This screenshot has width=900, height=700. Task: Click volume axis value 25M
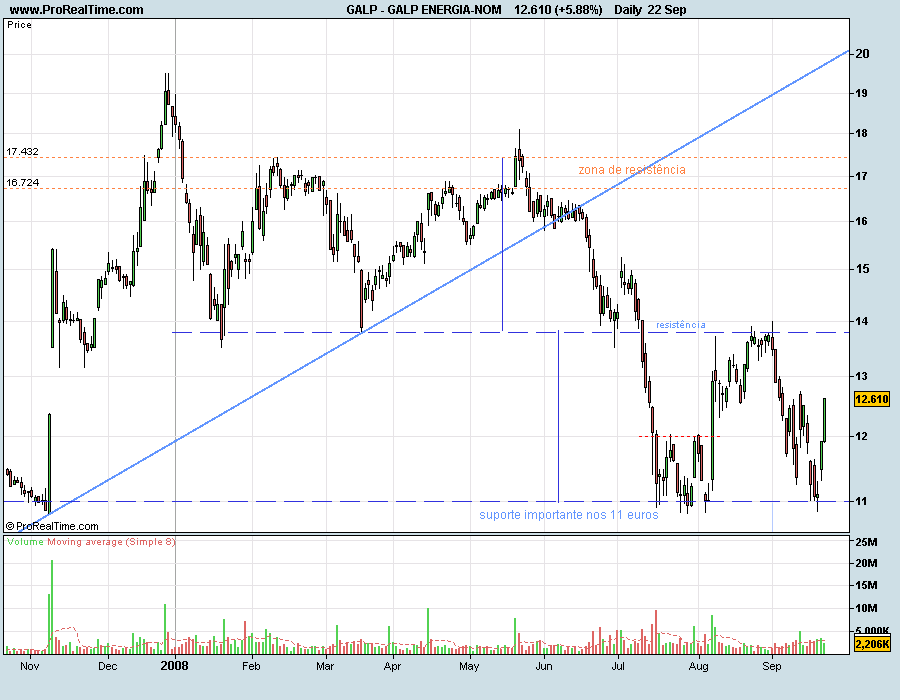click(866, 542)
